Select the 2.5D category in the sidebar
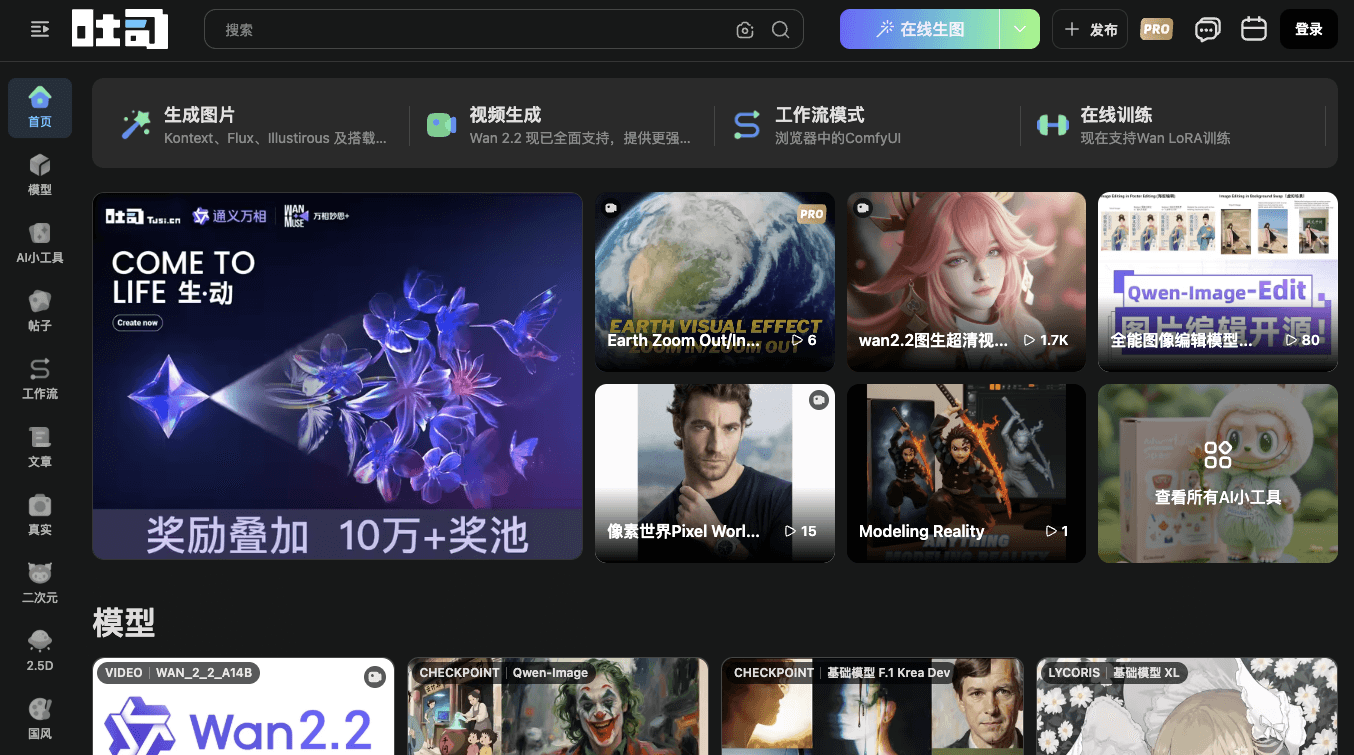 [40, 652]
